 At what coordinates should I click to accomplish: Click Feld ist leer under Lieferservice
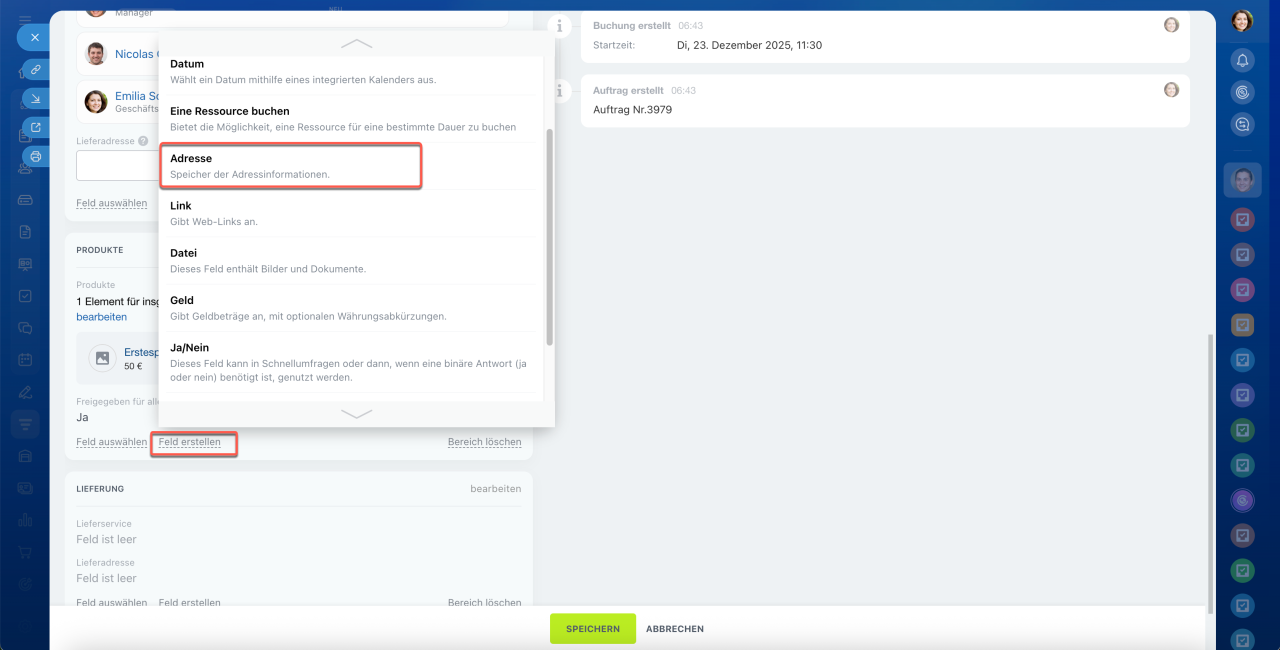[x=107, y=539]
